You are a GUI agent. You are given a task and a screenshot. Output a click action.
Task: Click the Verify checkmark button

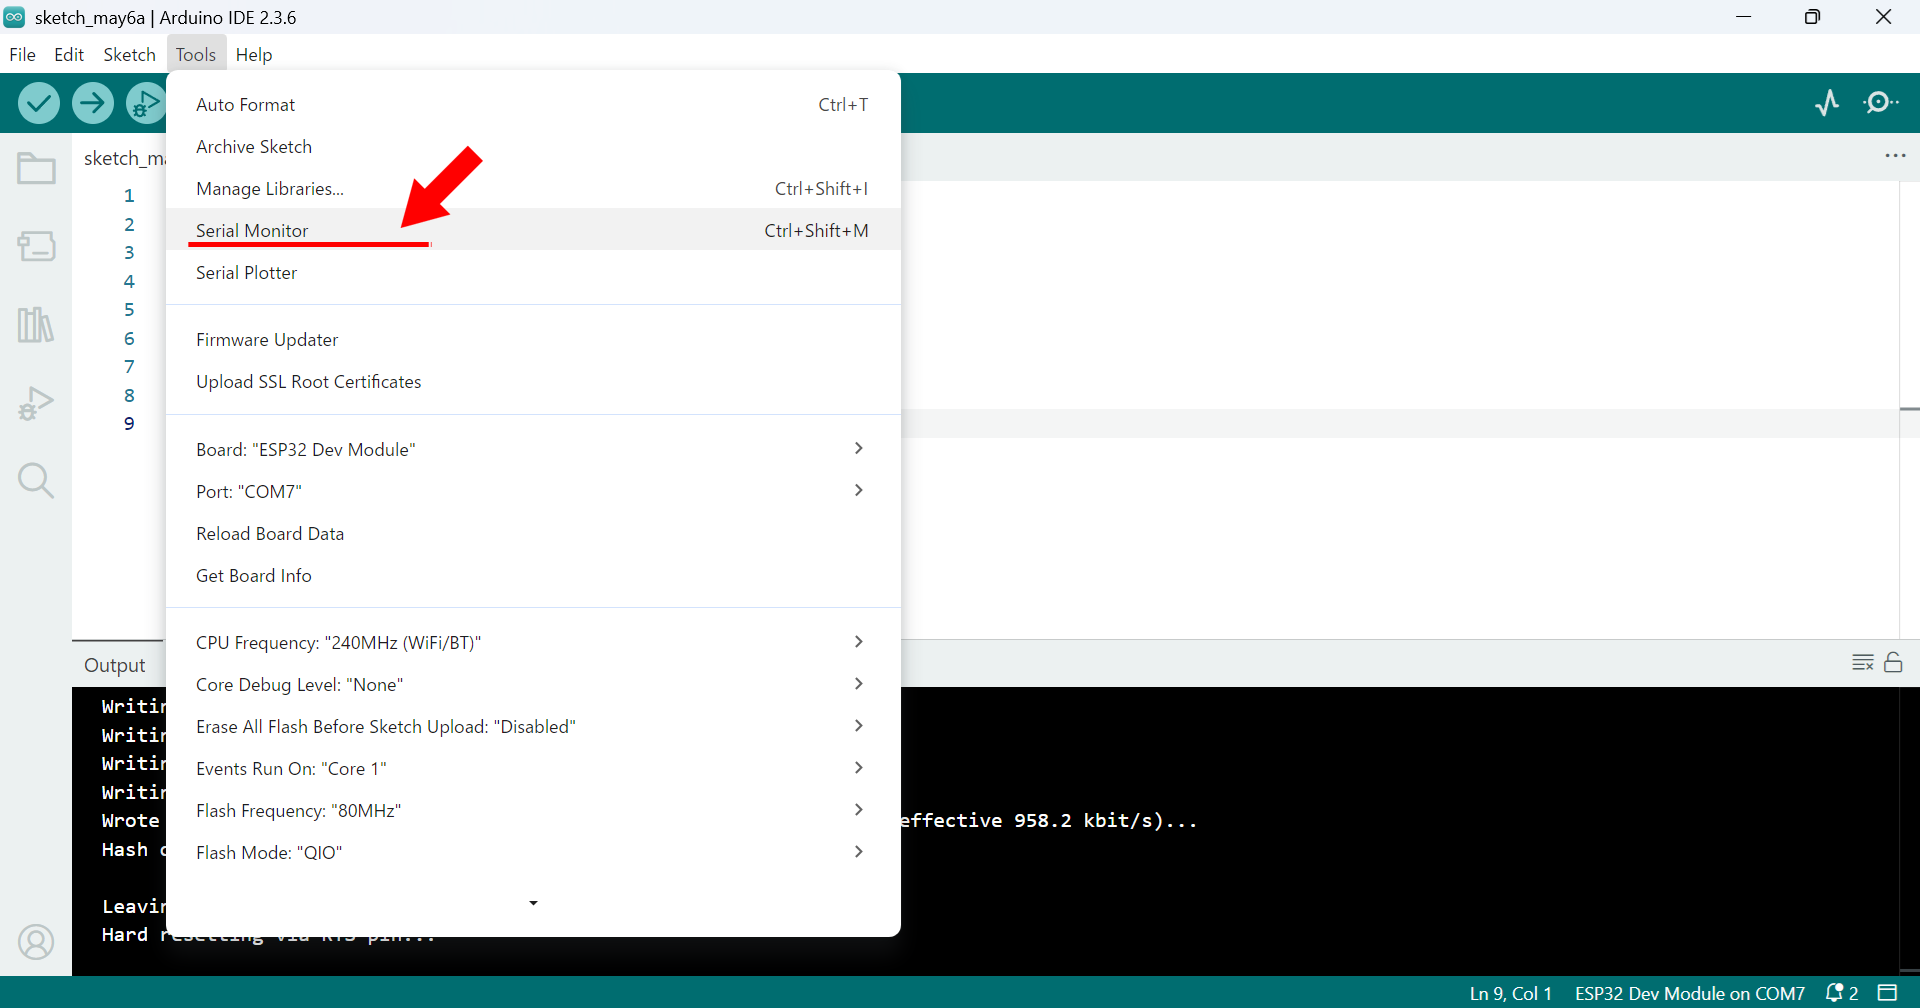pyautogui.click(x=39, y=103)
